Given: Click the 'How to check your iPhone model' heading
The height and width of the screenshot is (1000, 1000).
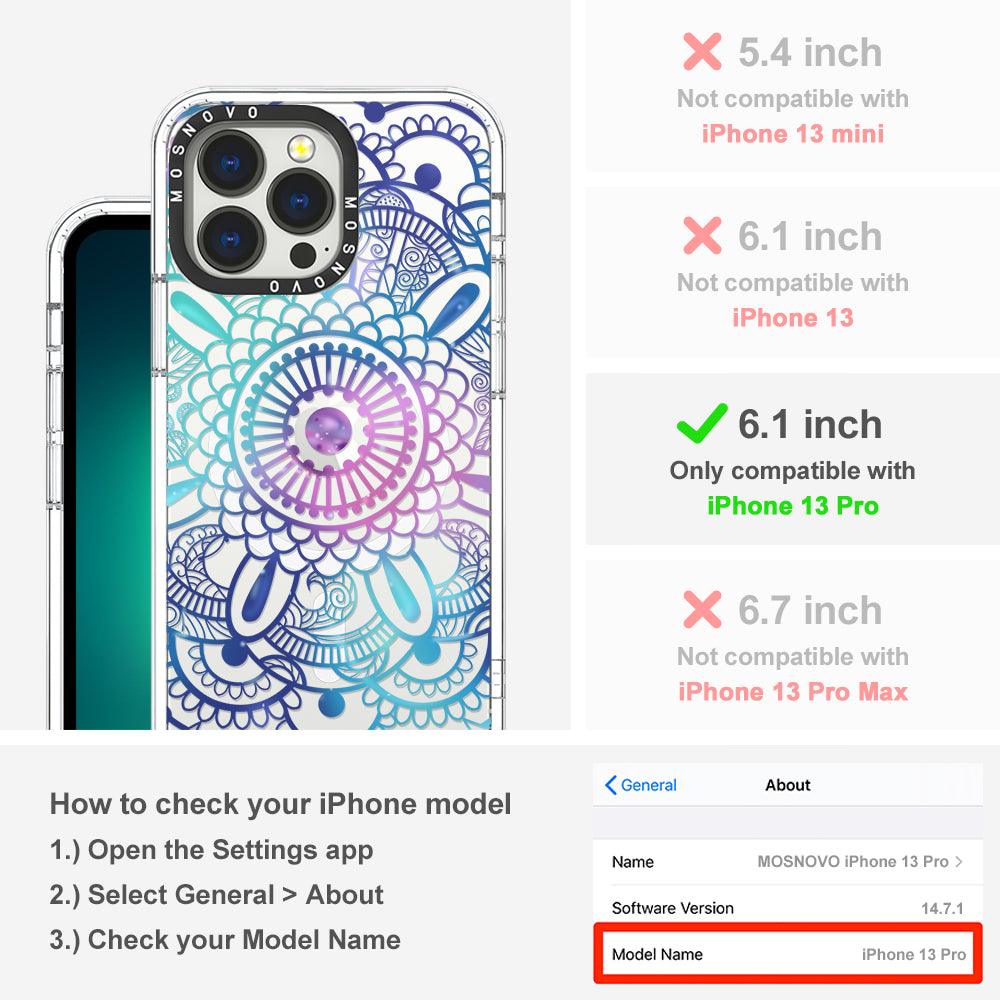Looking at the screenshot, I should coord(281,804).
